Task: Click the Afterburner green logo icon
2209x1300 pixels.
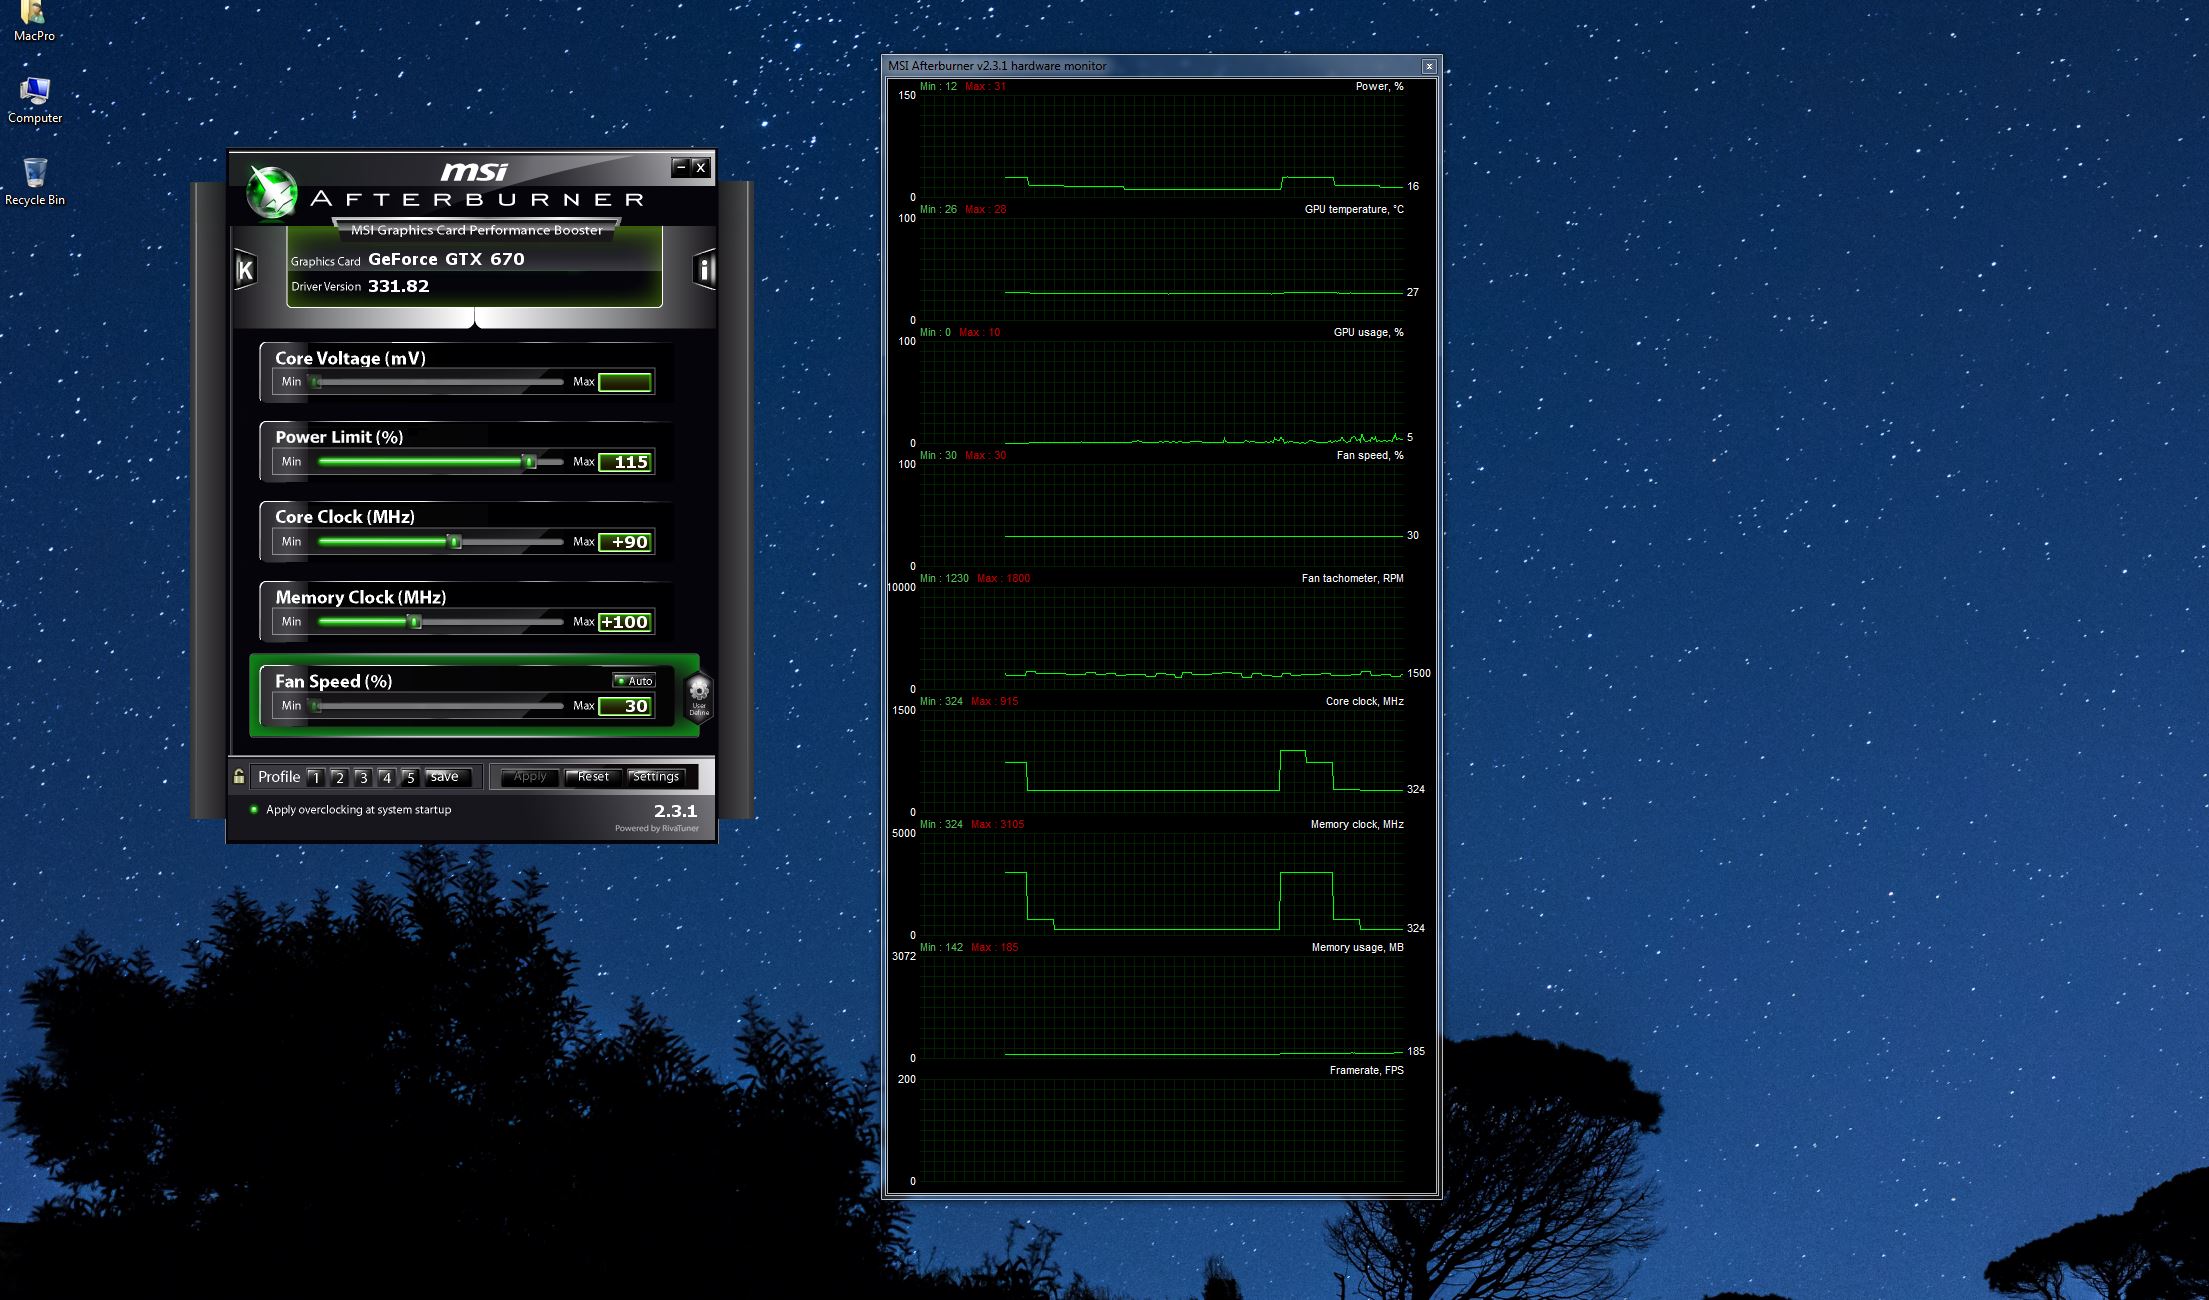Action: [x=272, y=192]
